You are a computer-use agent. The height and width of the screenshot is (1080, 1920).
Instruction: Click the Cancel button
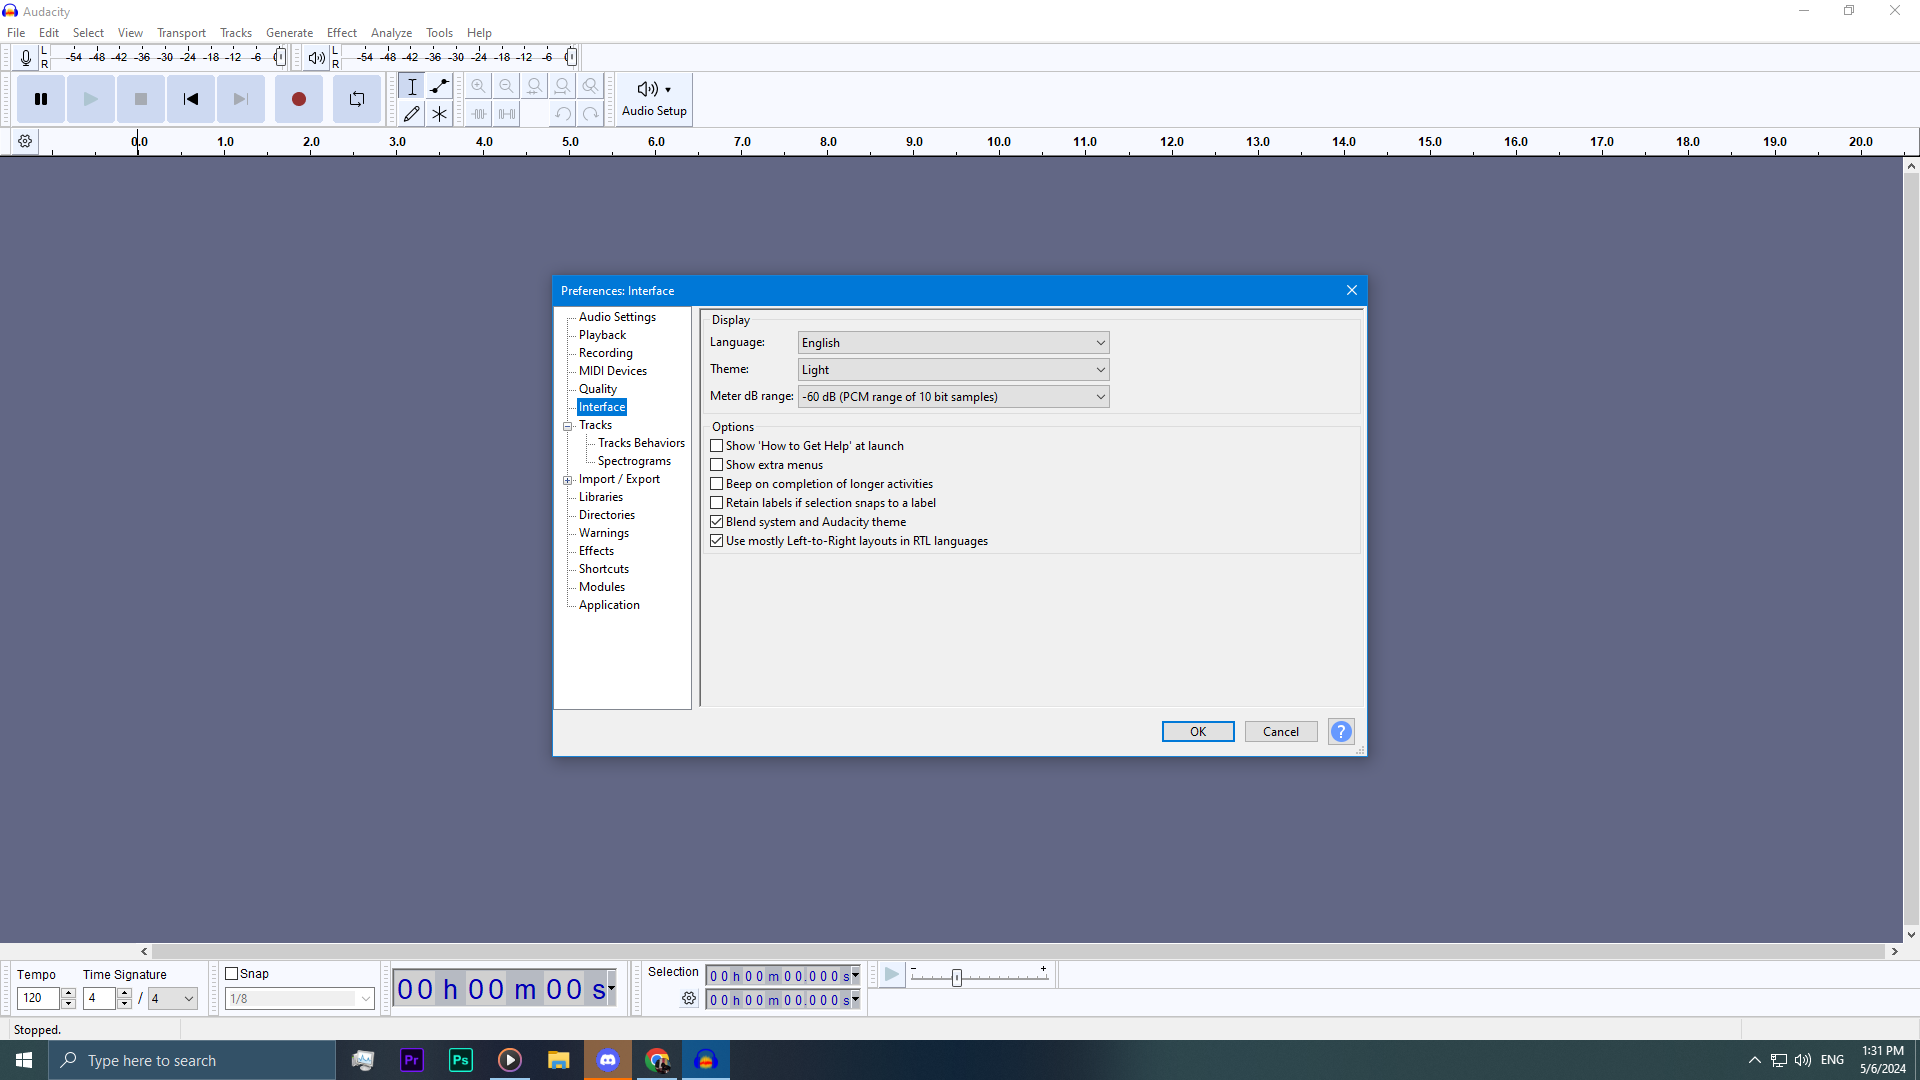click(1280, 732)
